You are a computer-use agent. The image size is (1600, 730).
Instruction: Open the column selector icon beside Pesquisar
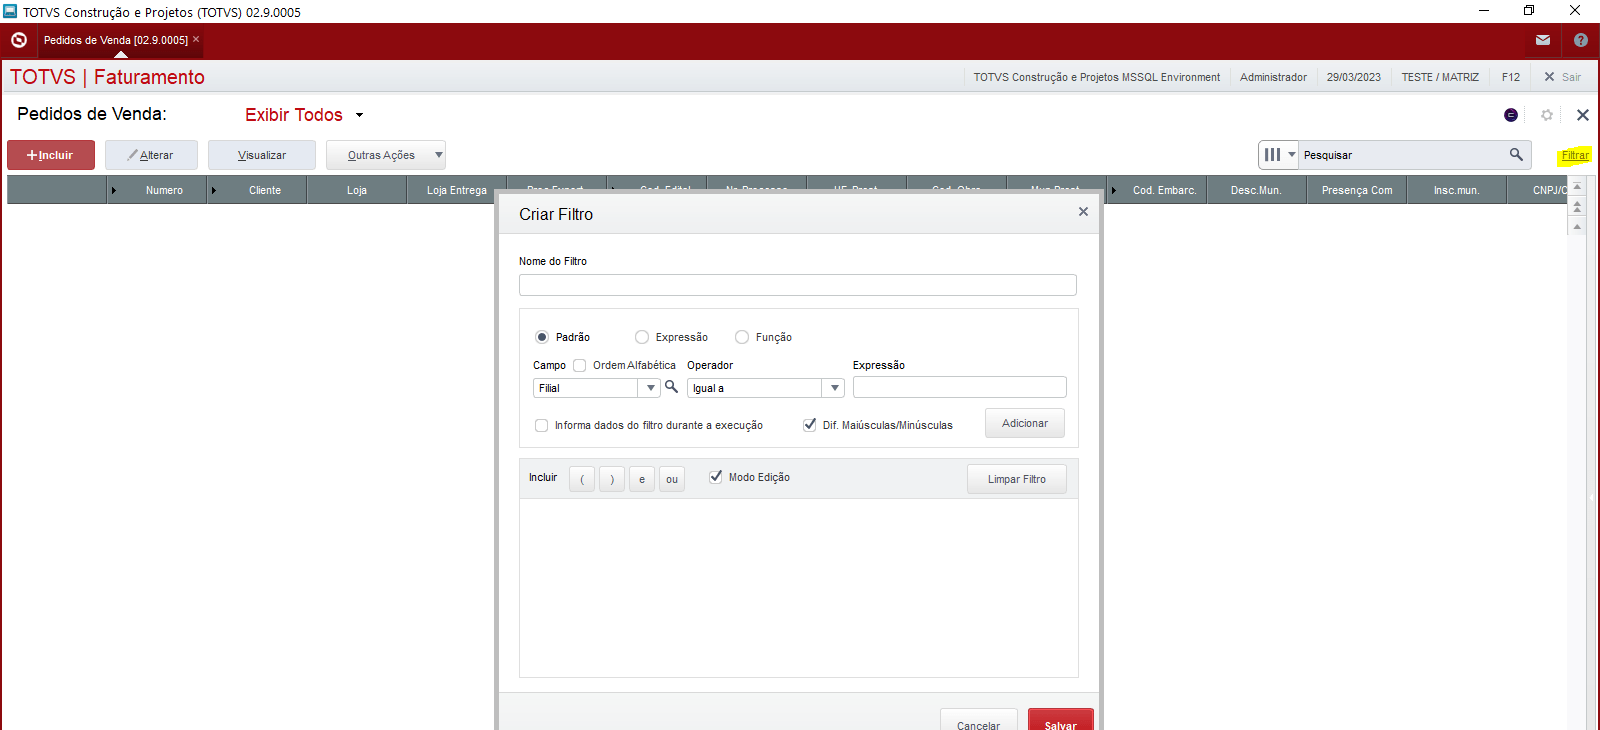point(1277,155)
